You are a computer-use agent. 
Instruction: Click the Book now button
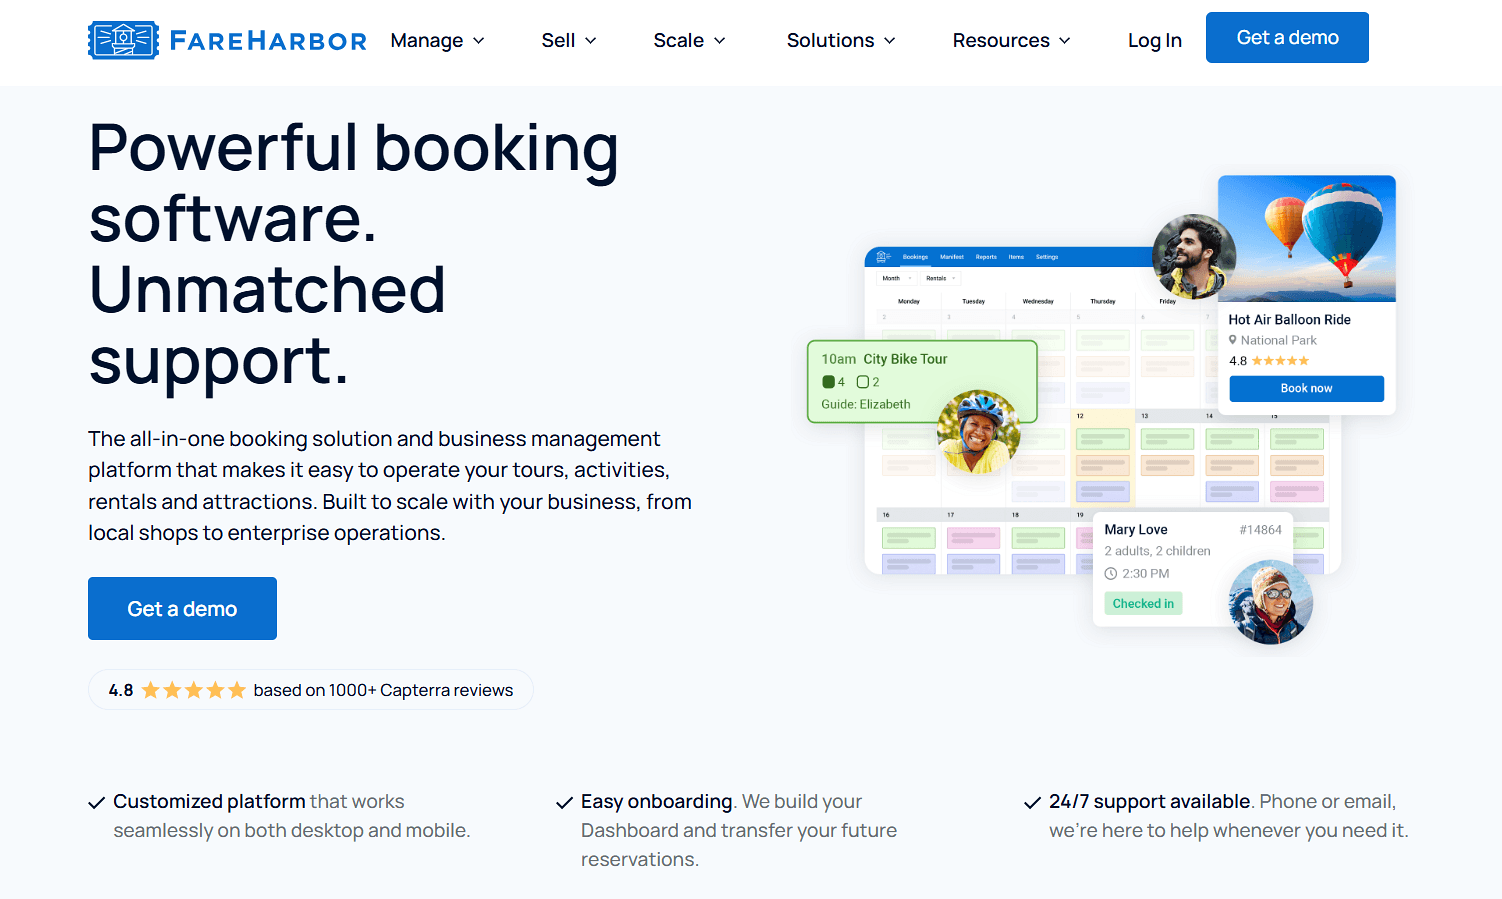tap(1306, 389)
